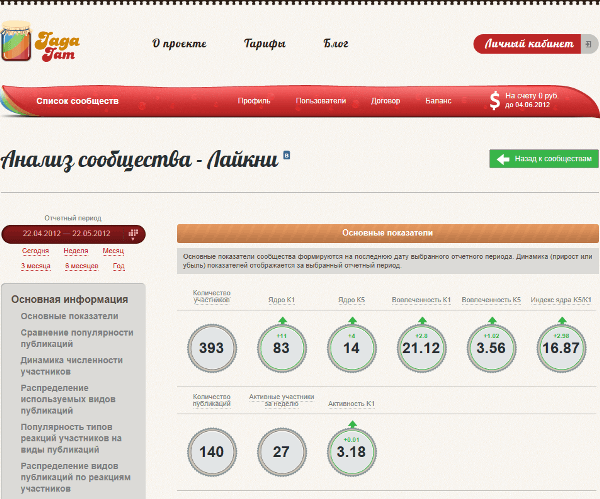The image size is (600, 499).
Task: Click the Количество участников circle 393
Action: tap(212, 348)
